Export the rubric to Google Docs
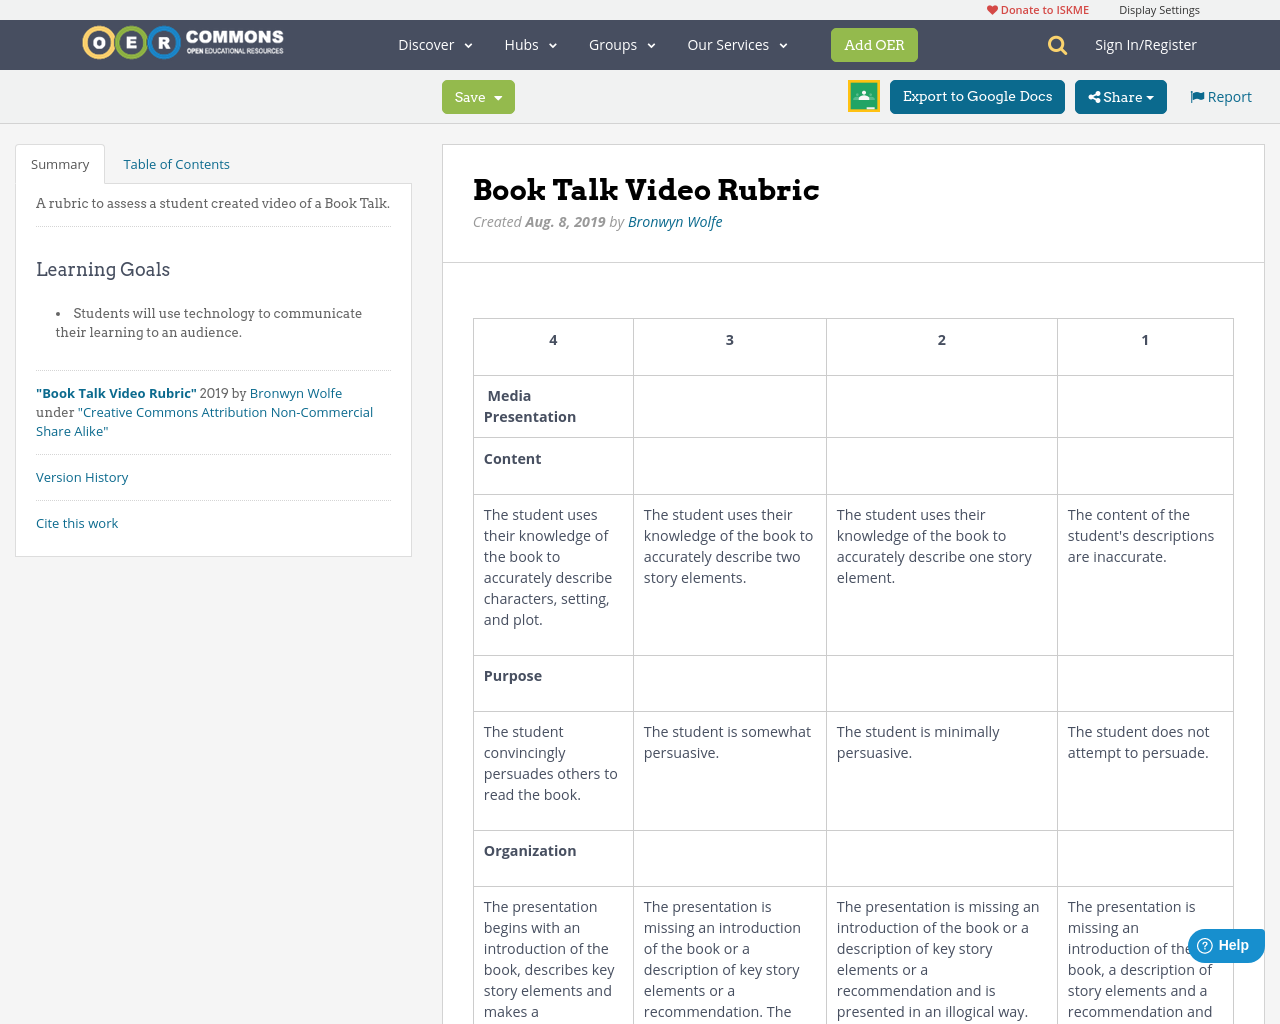1280x1024 pixels. [977, 96]
